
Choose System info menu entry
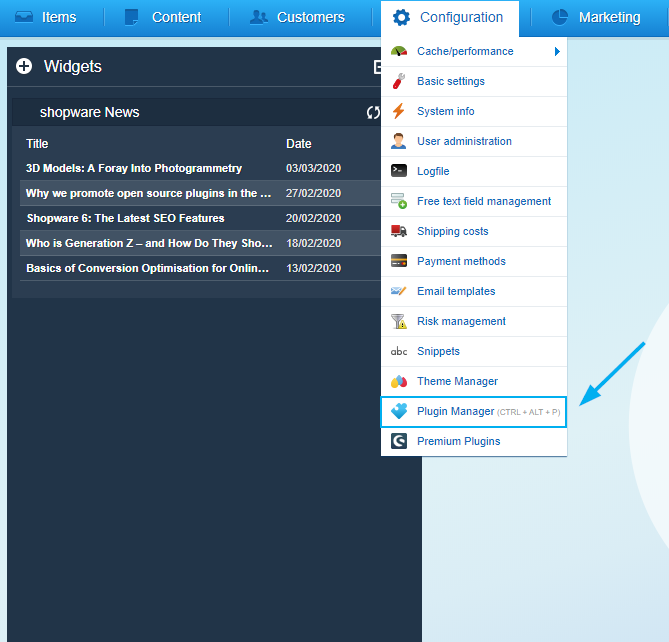474,111
